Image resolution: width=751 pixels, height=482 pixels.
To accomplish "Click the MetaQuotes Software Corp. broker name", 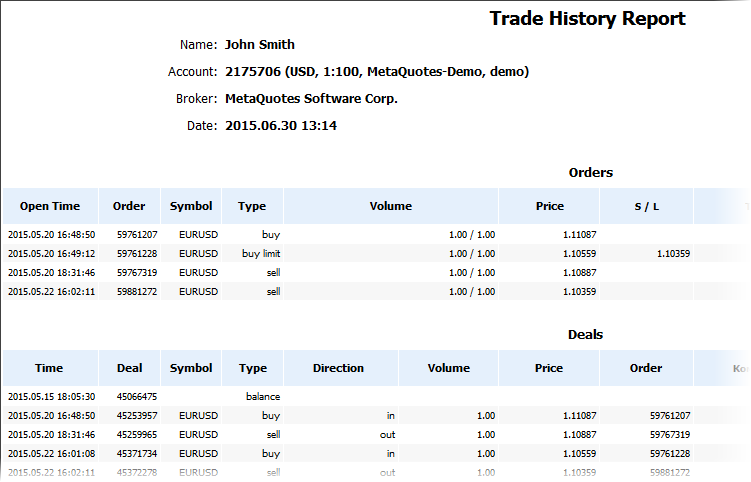I will (x=311, y=99).
